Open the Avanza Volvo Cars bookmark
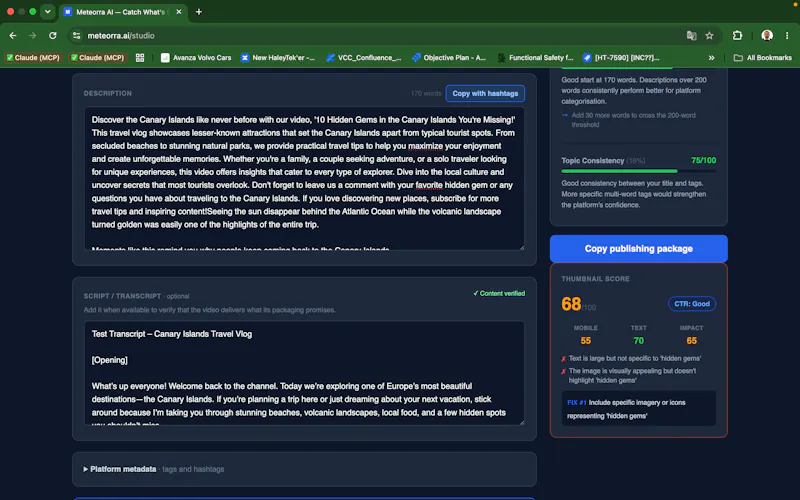Screen dimensions: 800x500 196,58
